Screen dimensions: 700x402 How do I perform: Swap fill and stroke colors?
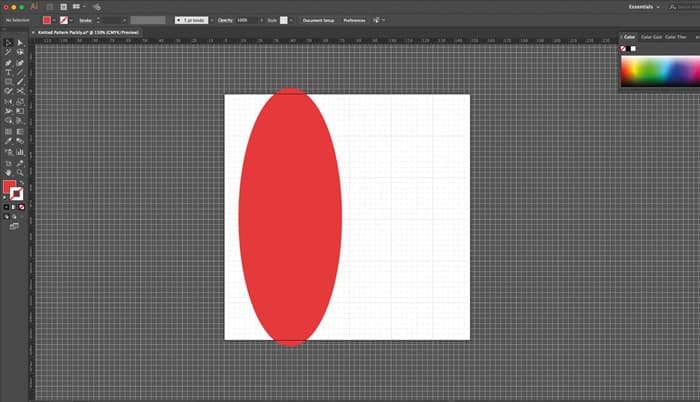tap(21, 183)
